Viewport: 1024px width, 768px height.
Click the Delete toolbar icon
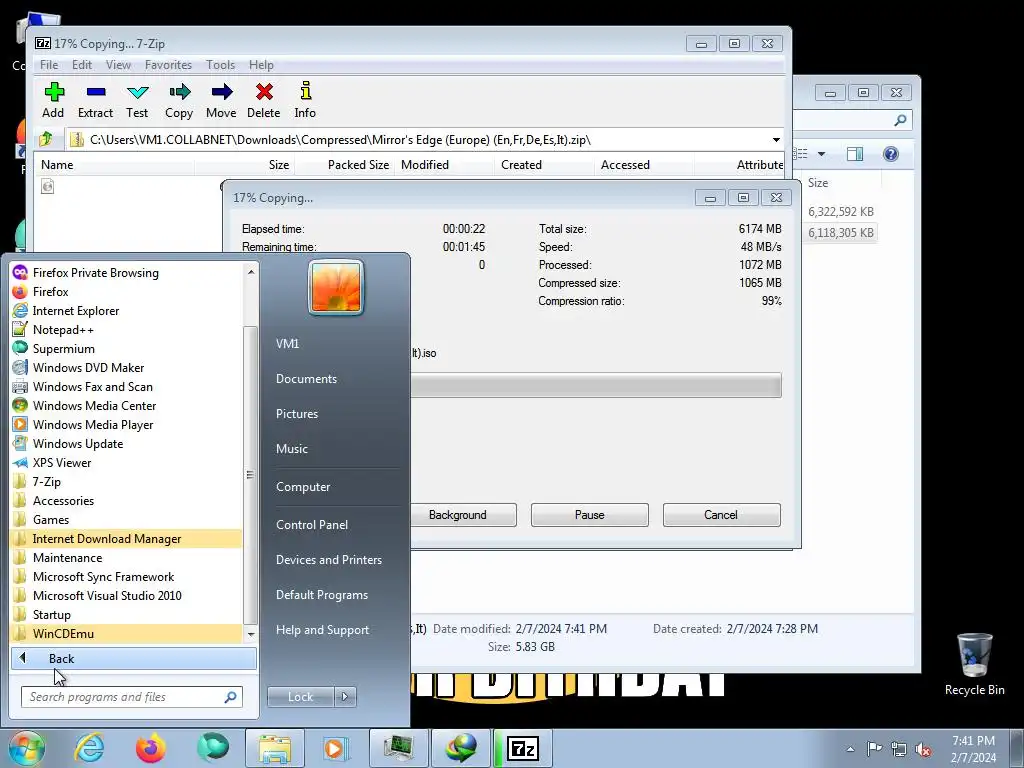[x=264, y=99]
